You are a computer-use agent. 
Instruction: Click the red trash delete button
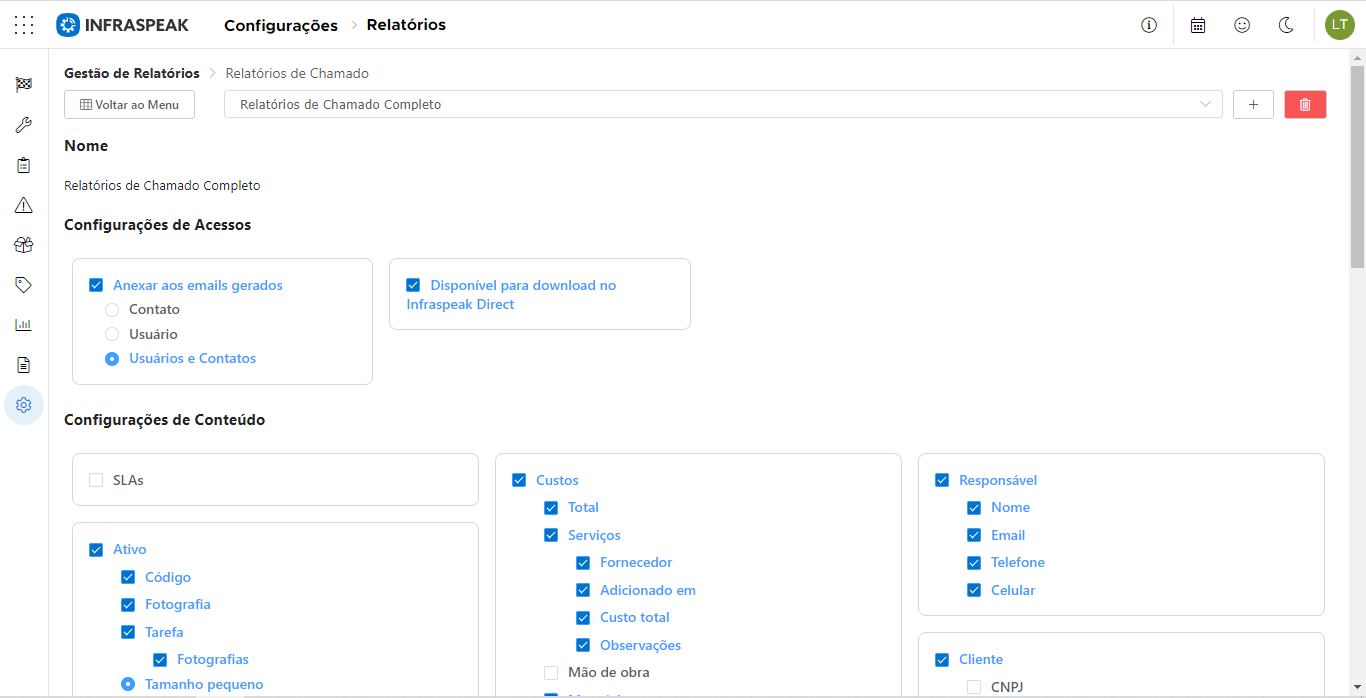(x=1305, y=104)
